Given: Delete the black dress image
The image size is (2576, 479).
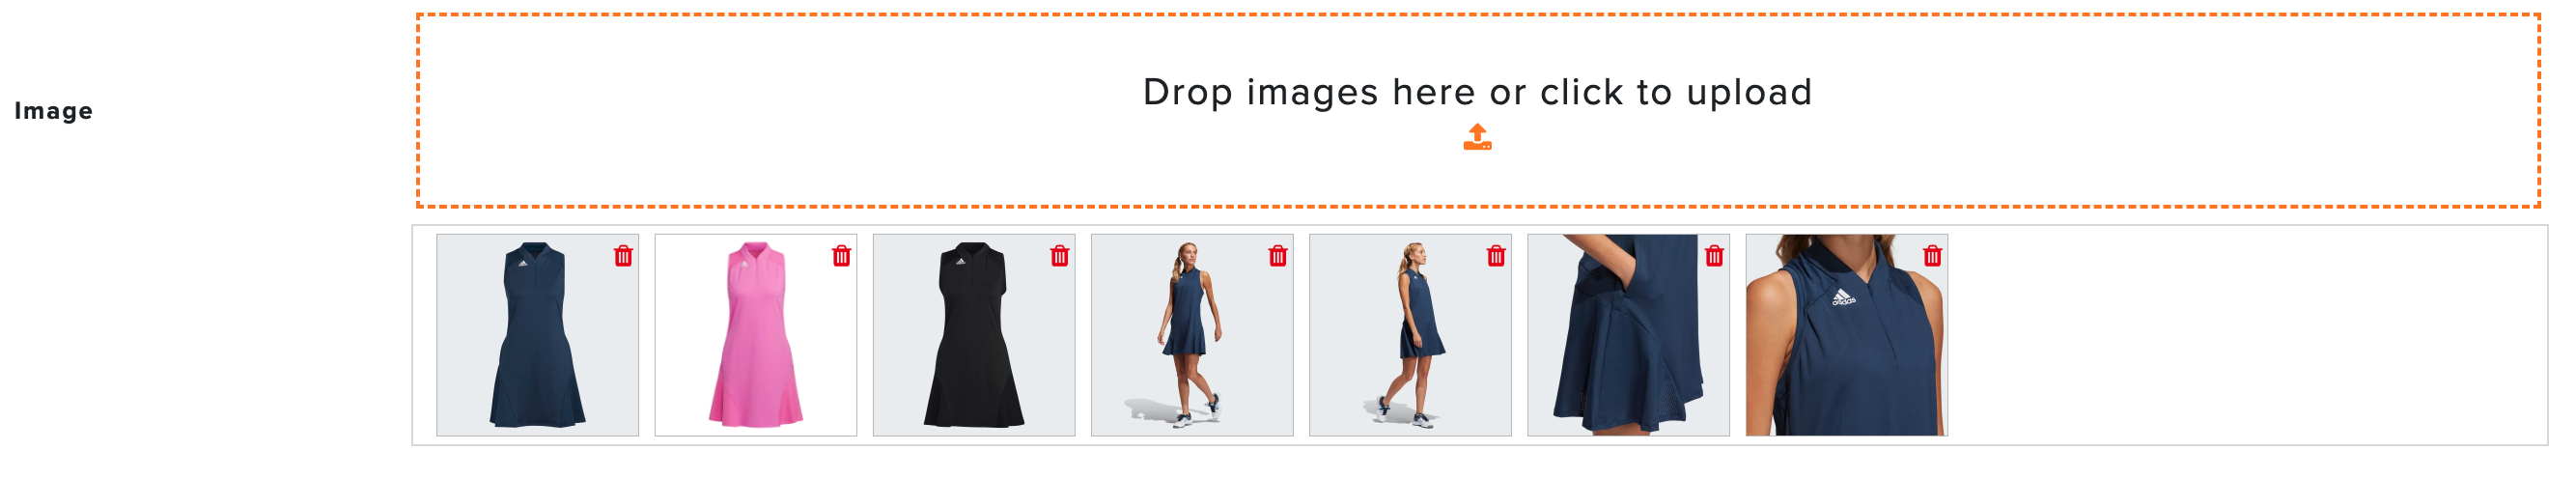Looking at the screenshot, I should (1059, 256).
